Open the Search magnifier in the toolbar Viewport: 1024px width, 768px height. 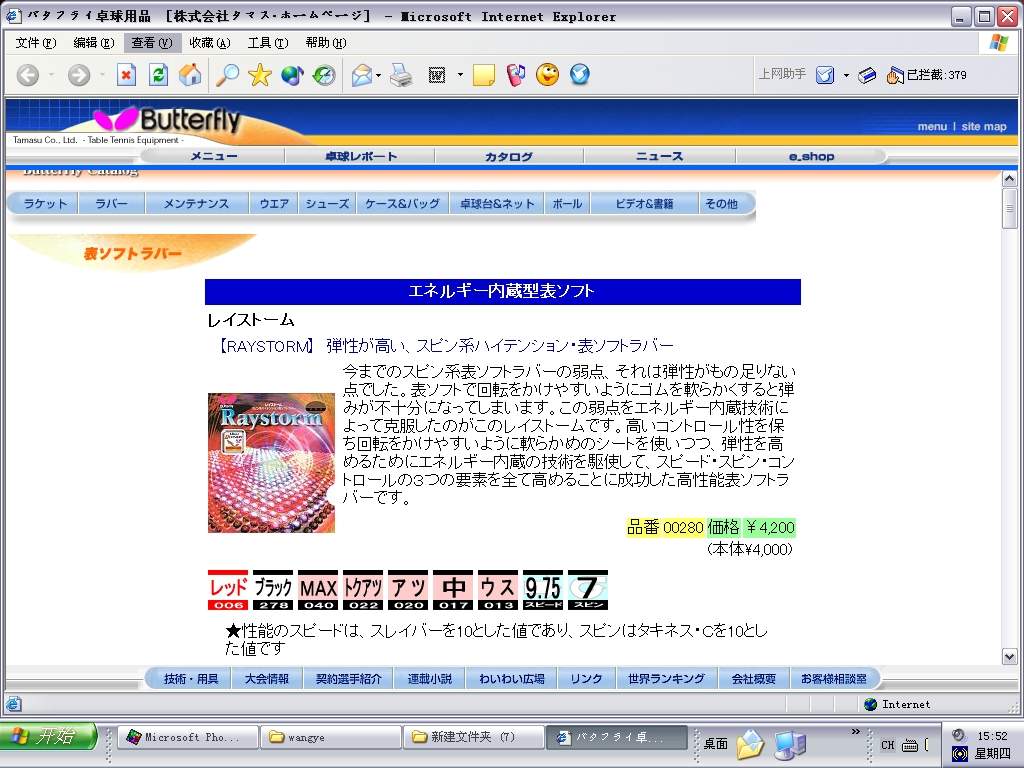point(227,75)
